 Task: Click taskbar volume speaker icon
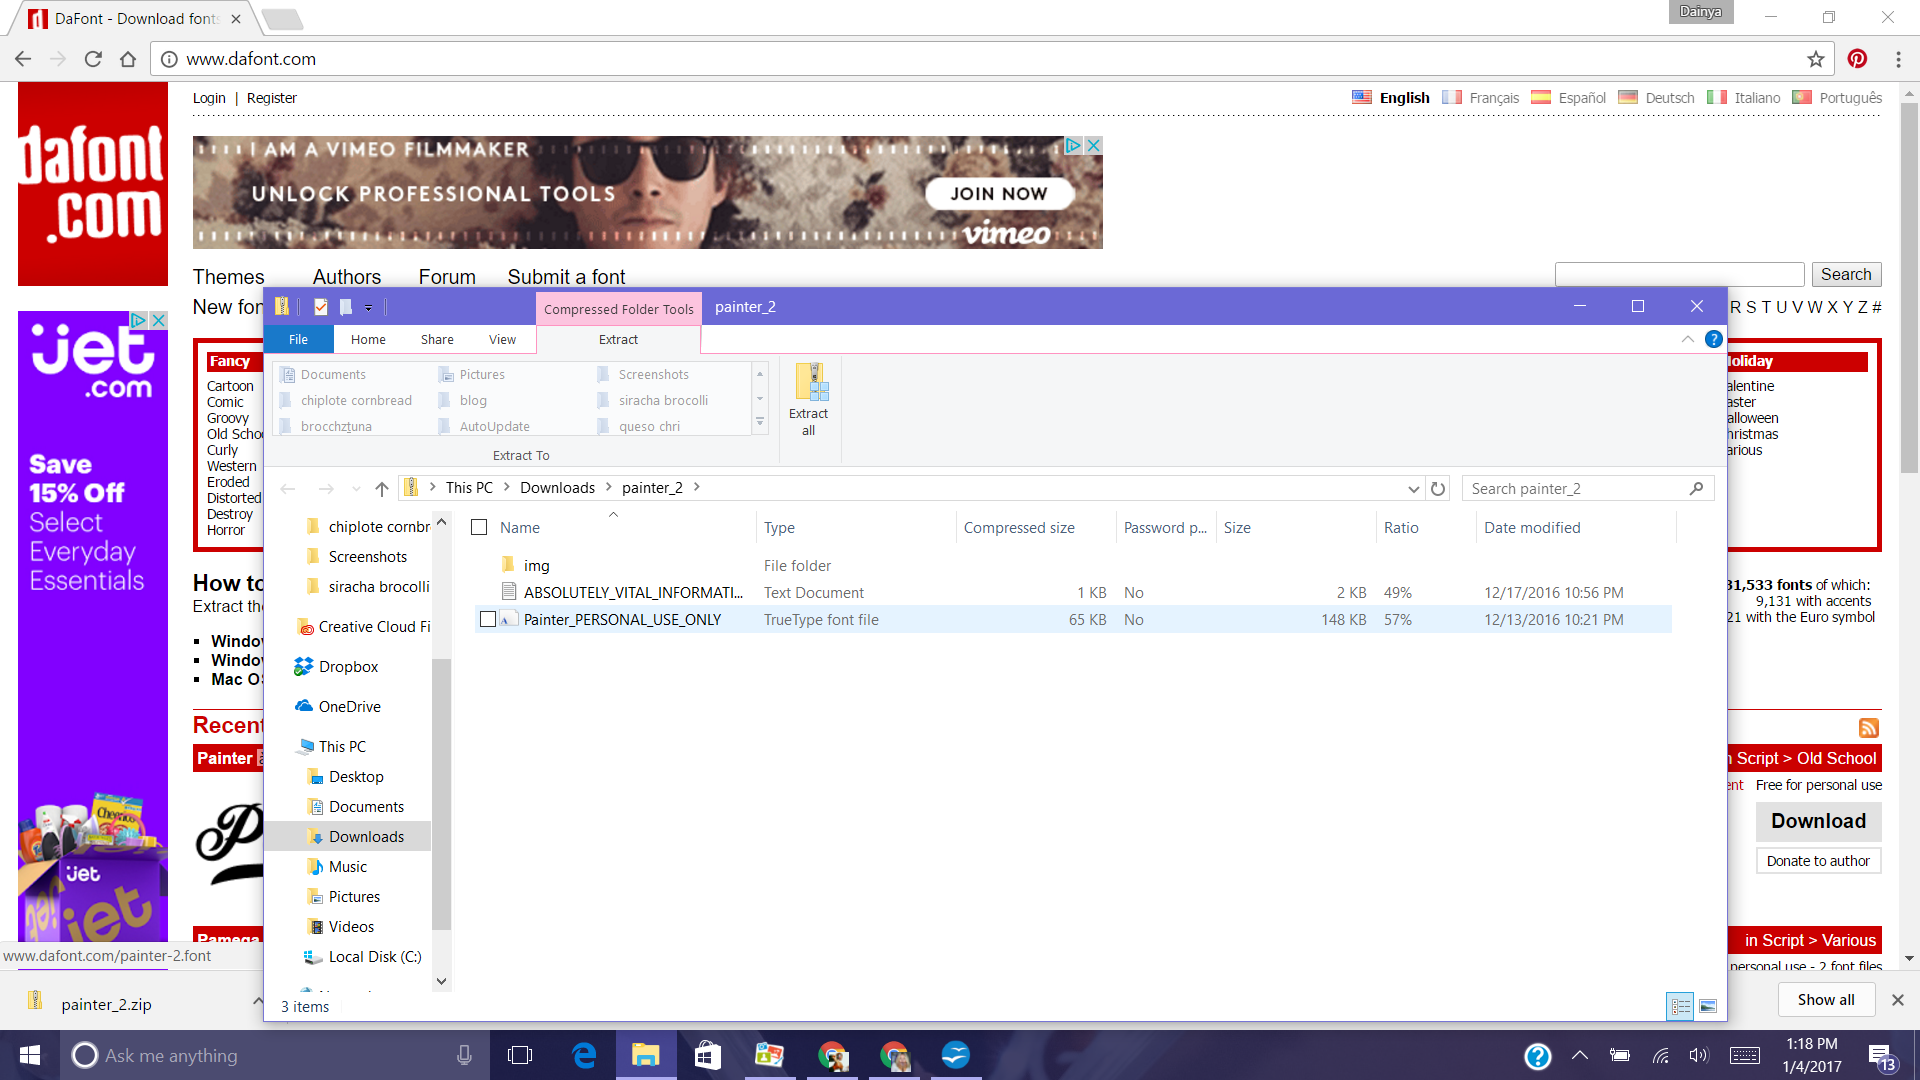pyautogui.click(x=1698, y=1055)
